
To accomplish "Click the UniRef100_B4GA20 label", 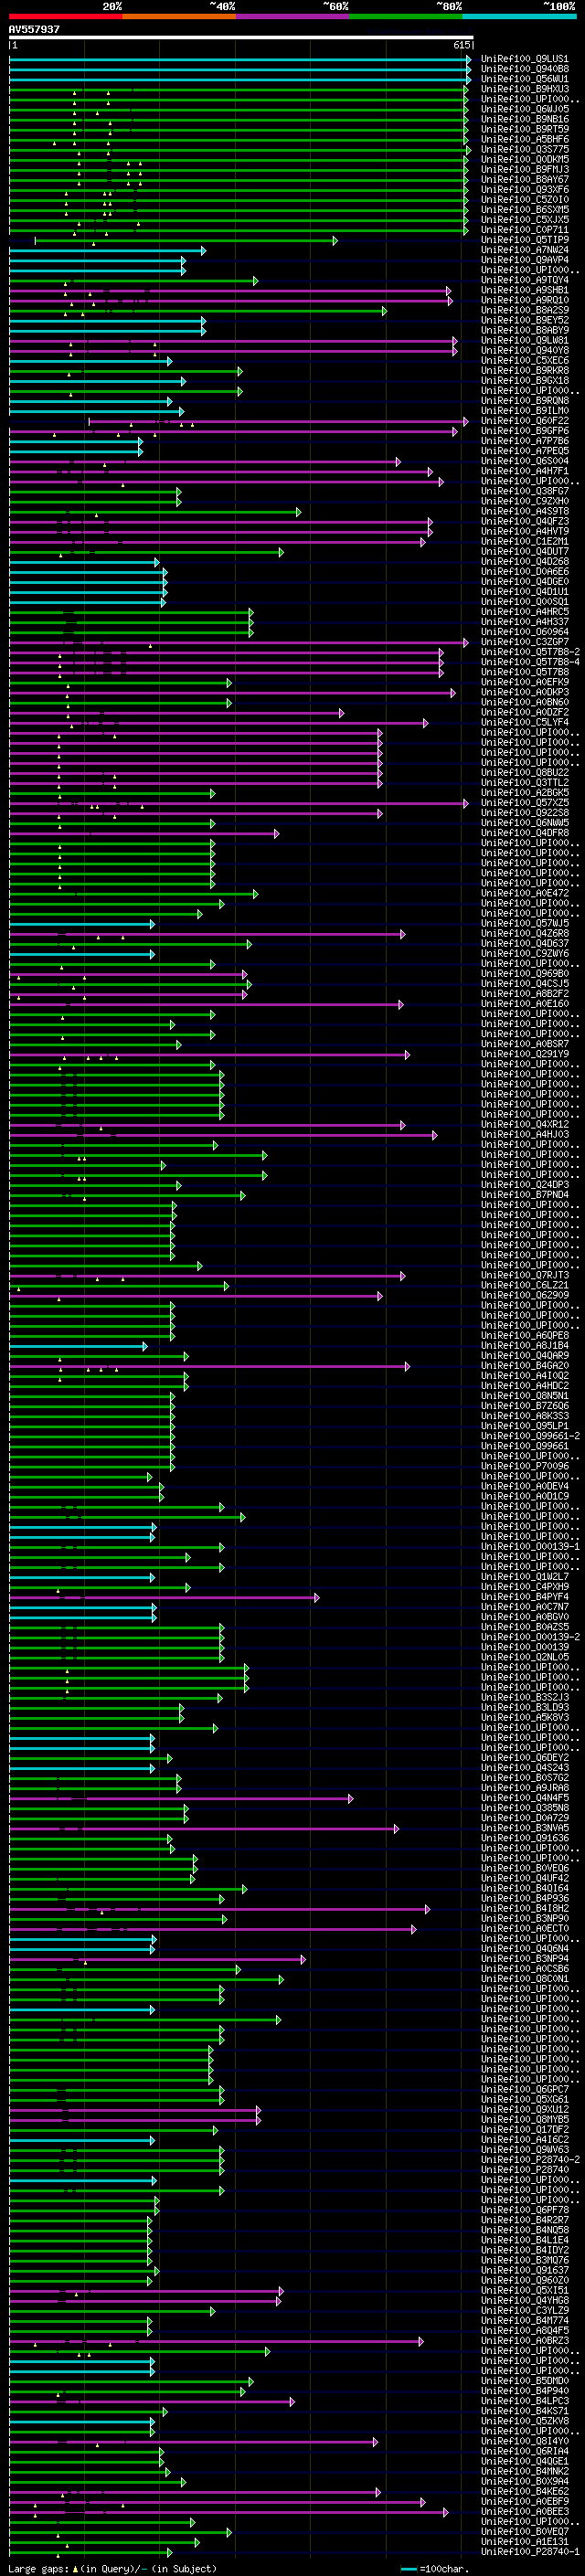I will click(525, 1365).
